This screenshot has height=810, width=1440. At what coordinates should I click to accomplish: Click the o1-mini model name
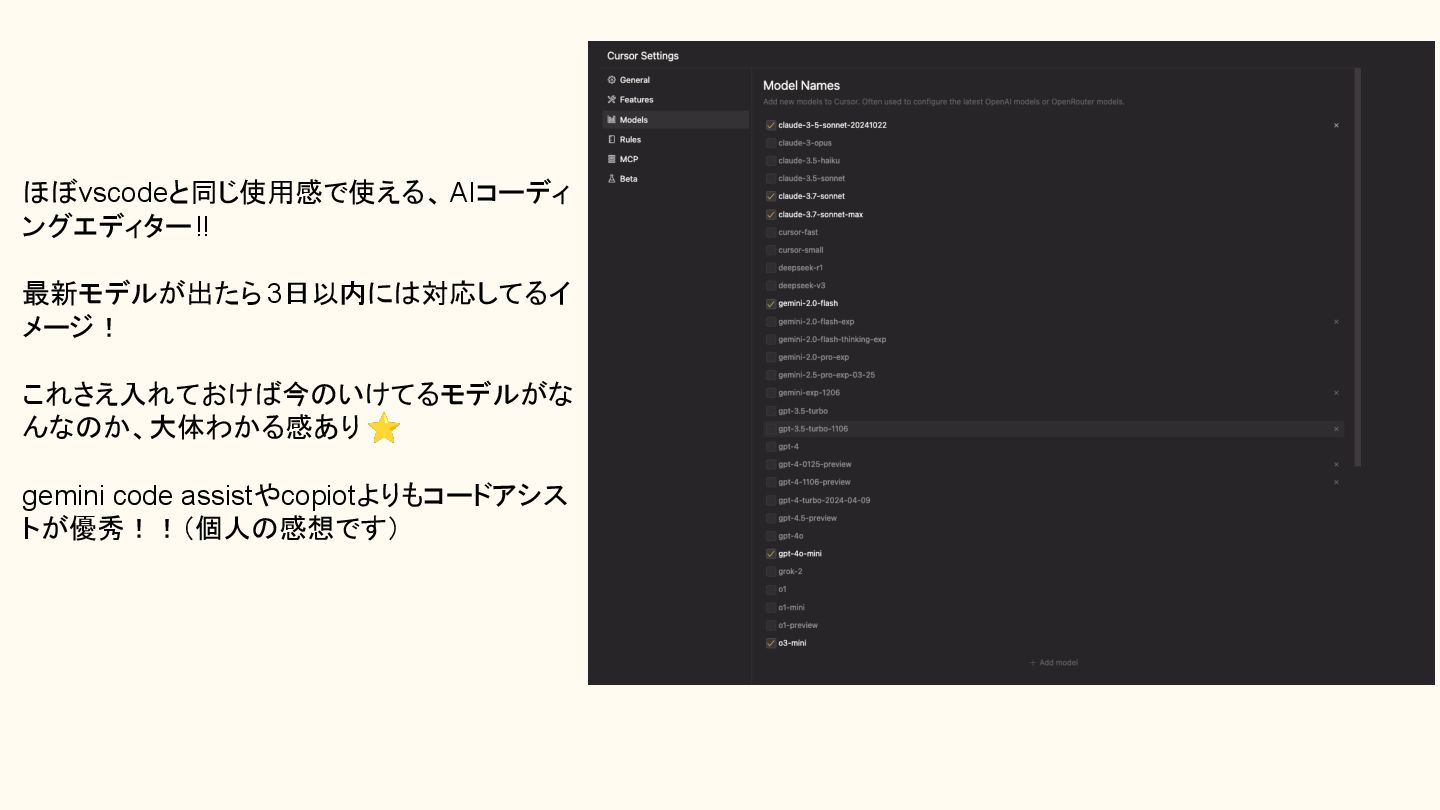click(x=791, y=608)
